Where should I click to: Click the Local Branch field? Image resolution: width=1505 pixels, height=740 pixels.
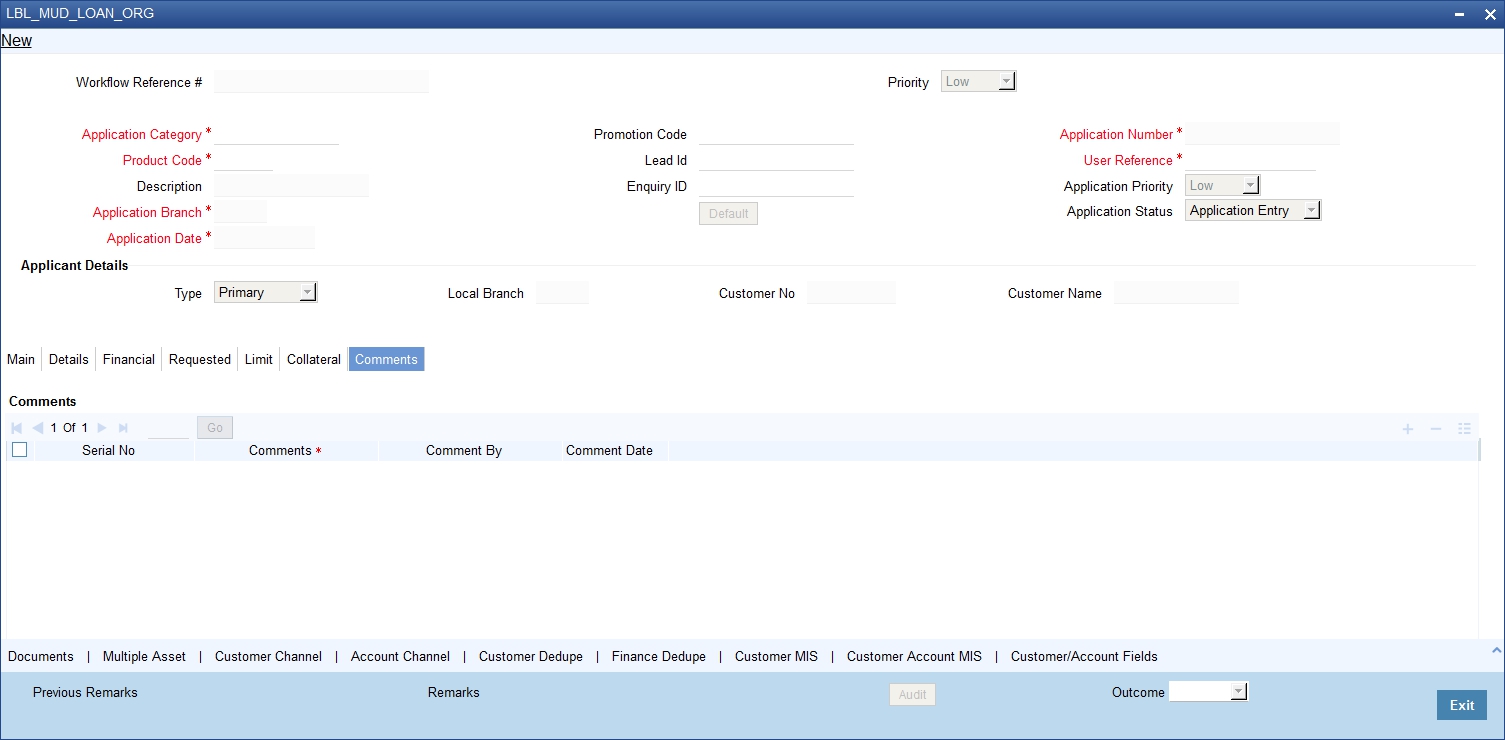pos(562,293)
